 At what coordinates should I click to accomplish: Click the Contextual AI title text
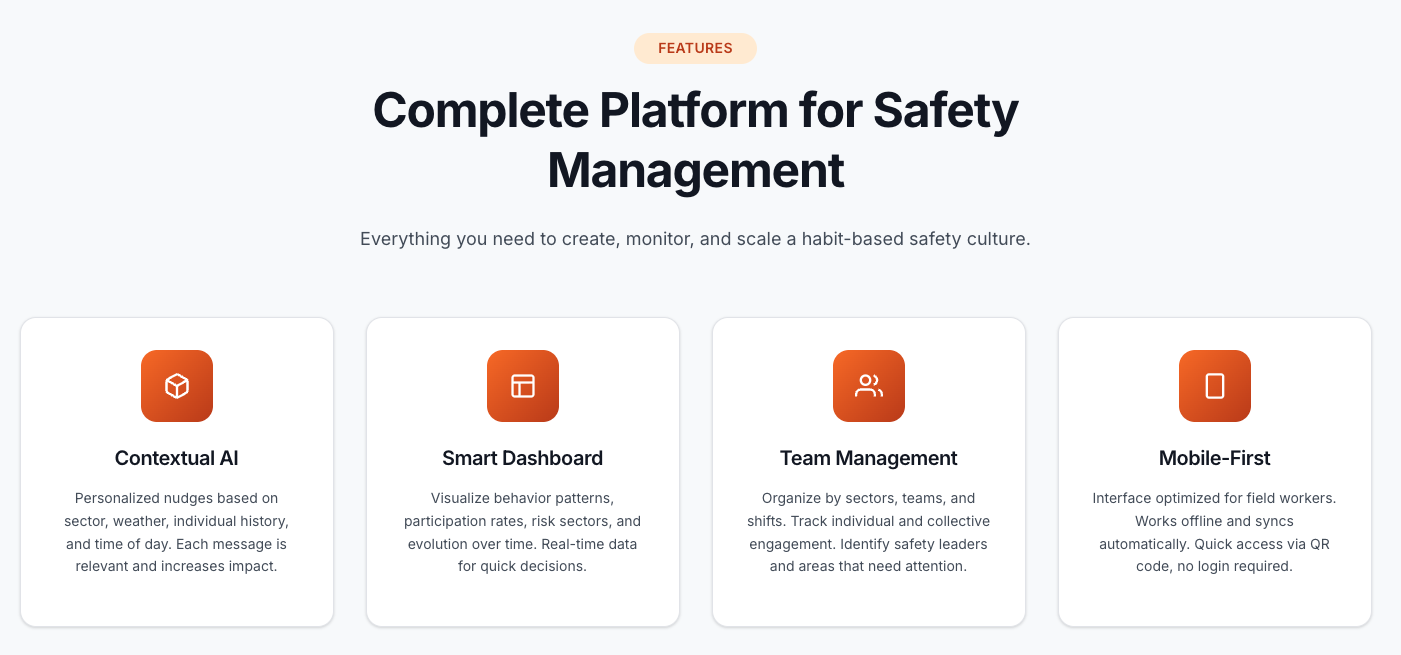pos(176,458)
